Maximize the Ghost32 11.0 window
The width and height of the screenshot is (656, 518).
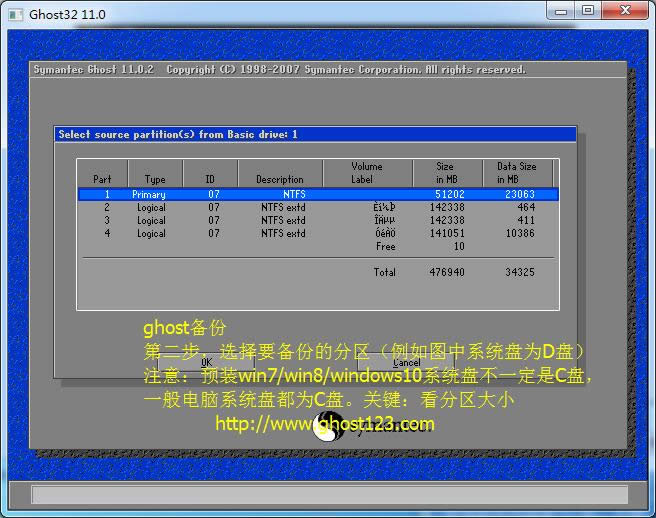click(588, 11)
